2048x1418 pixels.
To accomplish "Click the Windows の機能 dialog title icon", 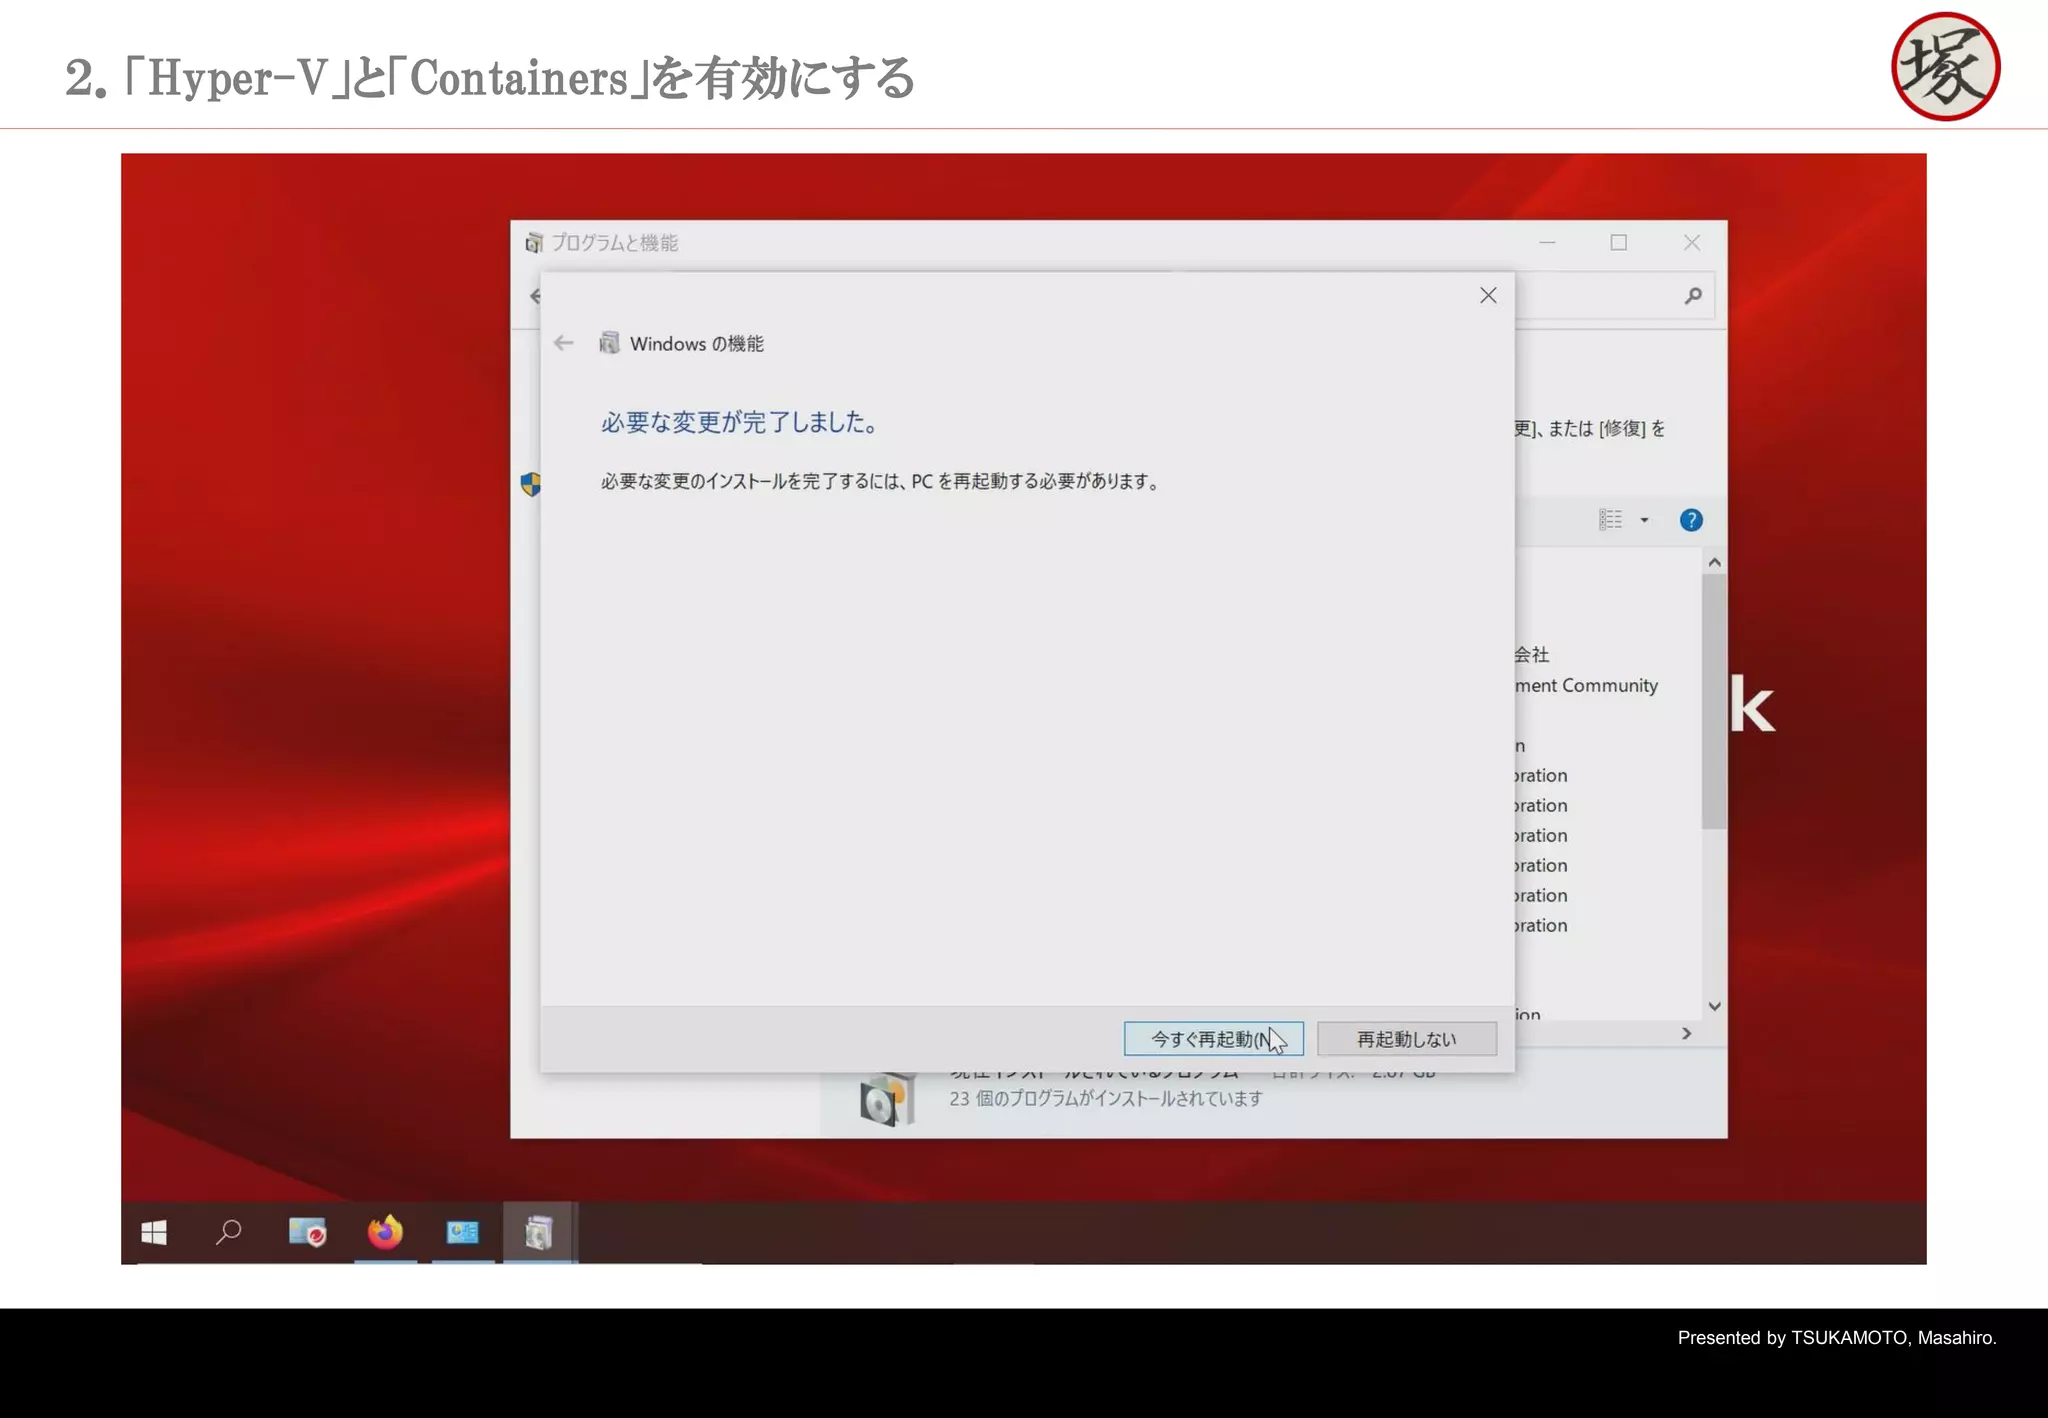I will coord(609,343).
